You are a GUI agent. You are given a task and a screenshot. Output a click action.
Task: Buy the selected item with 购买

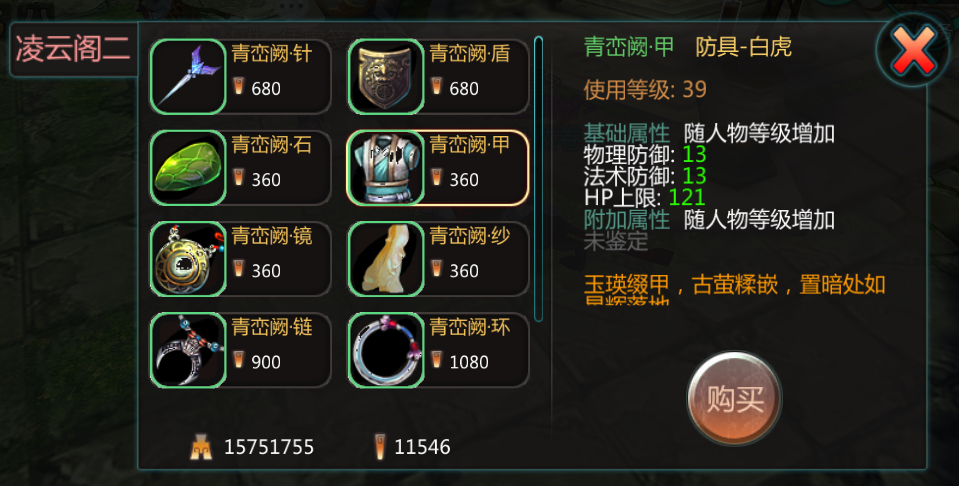pos(735,398)
